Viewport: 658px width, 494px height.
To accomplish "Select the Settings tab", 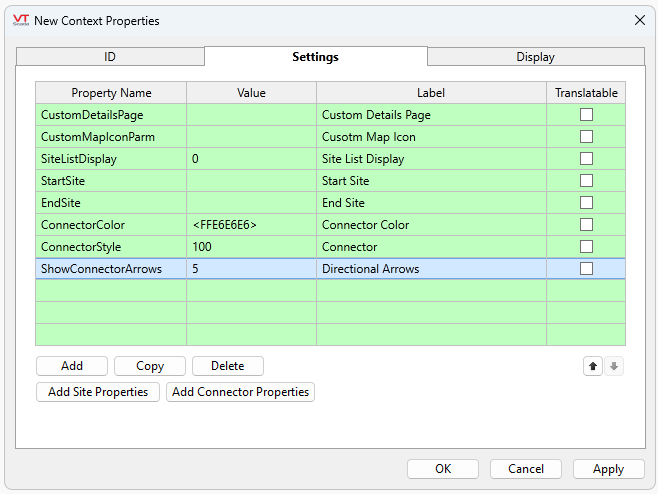I will [316, 57].
